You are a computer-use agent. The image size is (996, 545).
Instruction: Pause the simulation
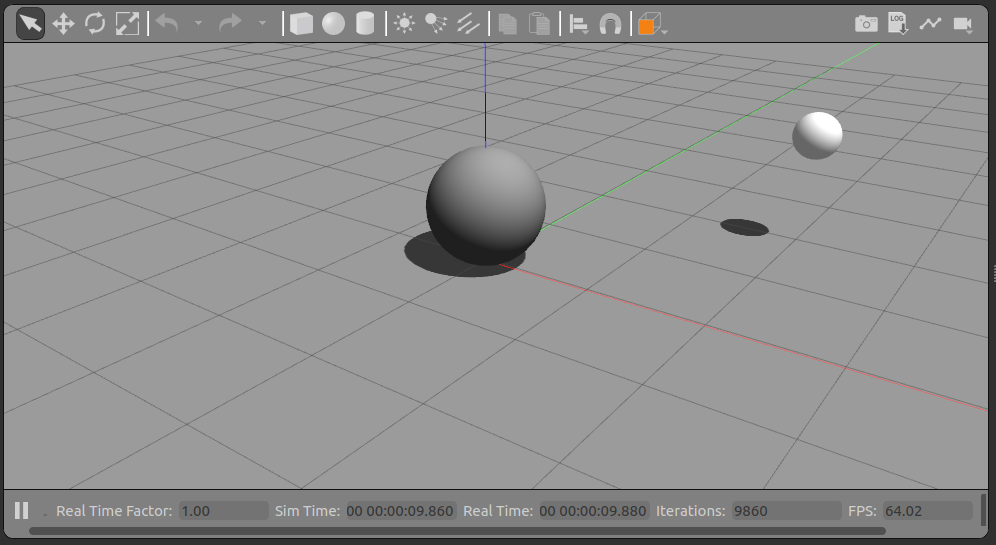pos(22,511)
